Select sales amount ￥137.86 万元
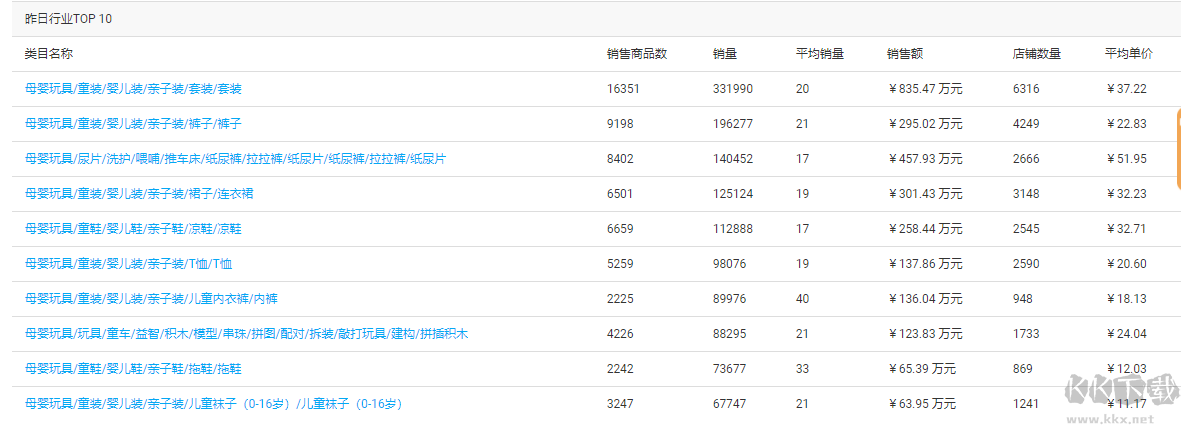Image resolution: width=1181 pixels, height=426 pixels. (925, 263)
